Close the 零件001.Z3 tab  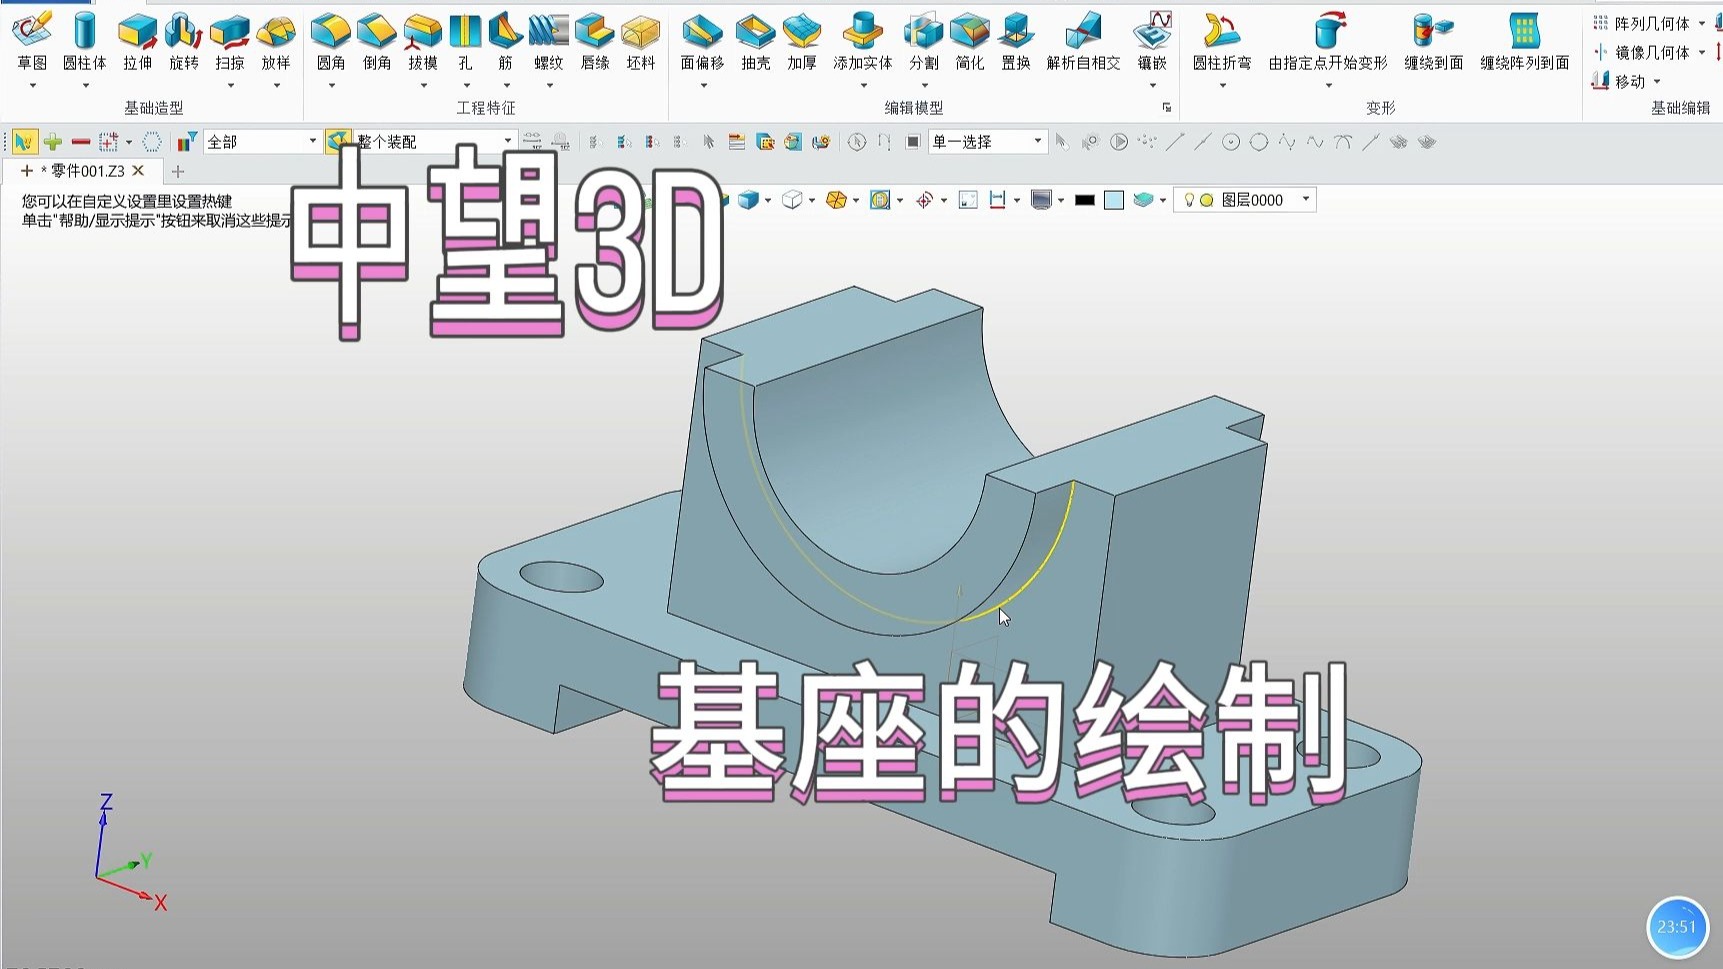(139, 171)
